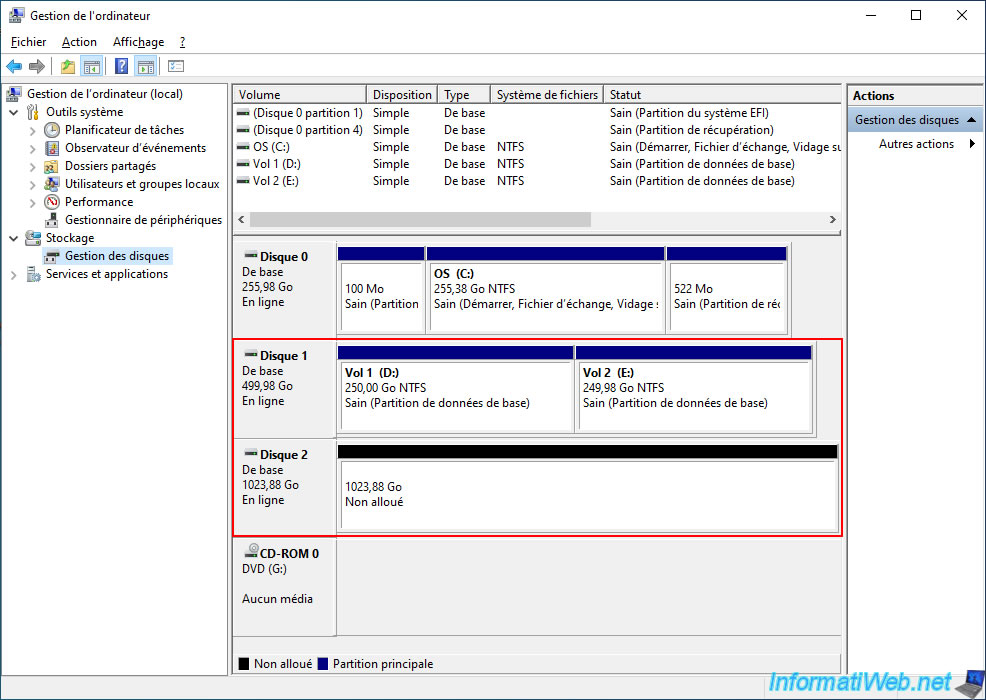The width and height of the screenshot is (986, 700).
Task: Open Autres actions submenu in Actions pane
Action: pos(916,144)
